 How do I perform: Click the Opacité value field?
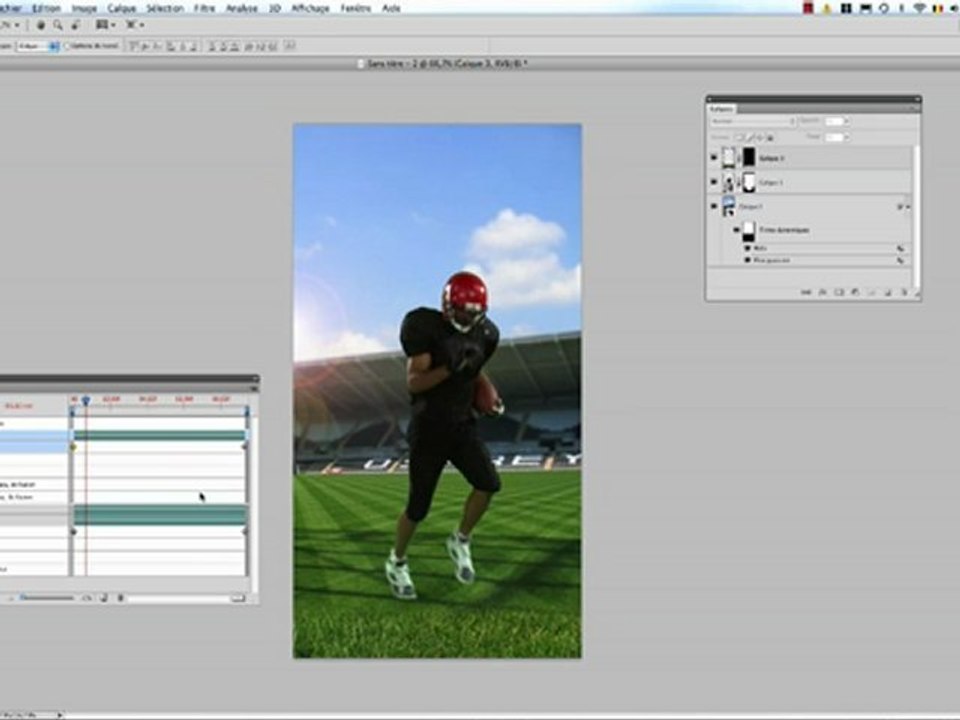coord(833,121)
